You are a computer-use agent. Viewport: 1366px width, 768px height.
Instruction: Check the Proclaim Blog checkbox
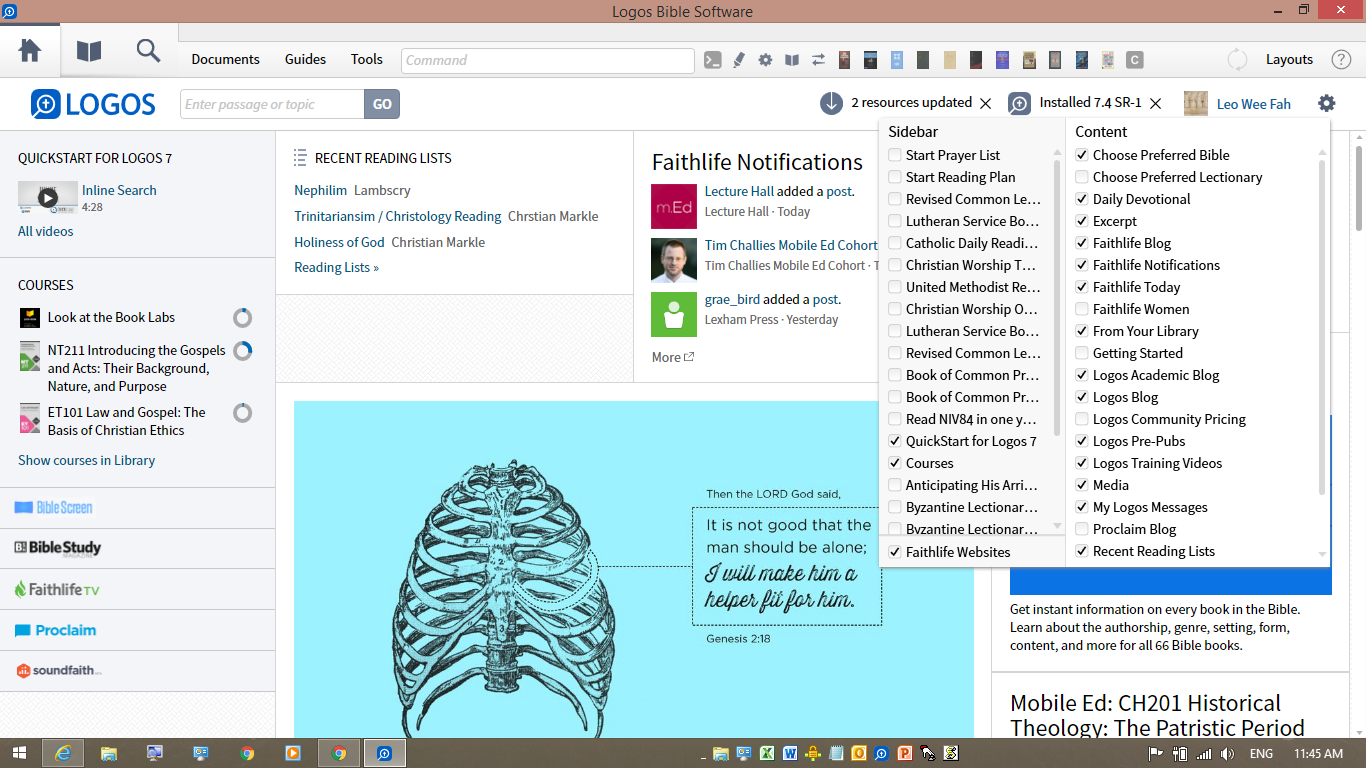[1082, 529]
